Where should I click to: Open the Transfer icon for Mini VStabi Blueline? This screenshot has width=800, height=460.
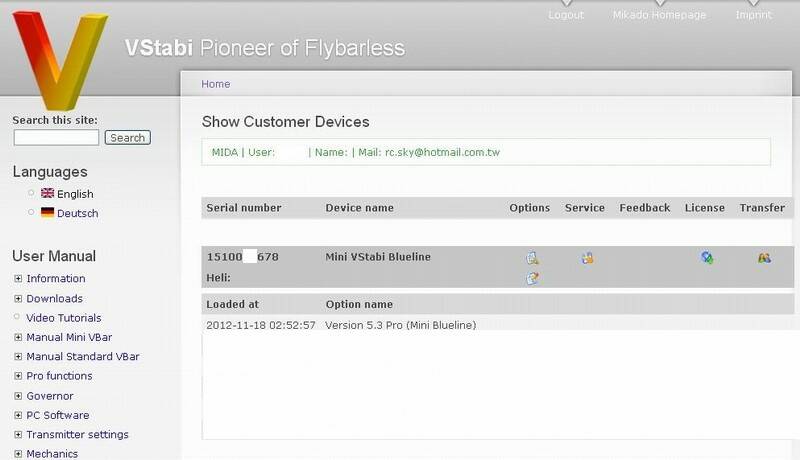(x=764, y=258)
